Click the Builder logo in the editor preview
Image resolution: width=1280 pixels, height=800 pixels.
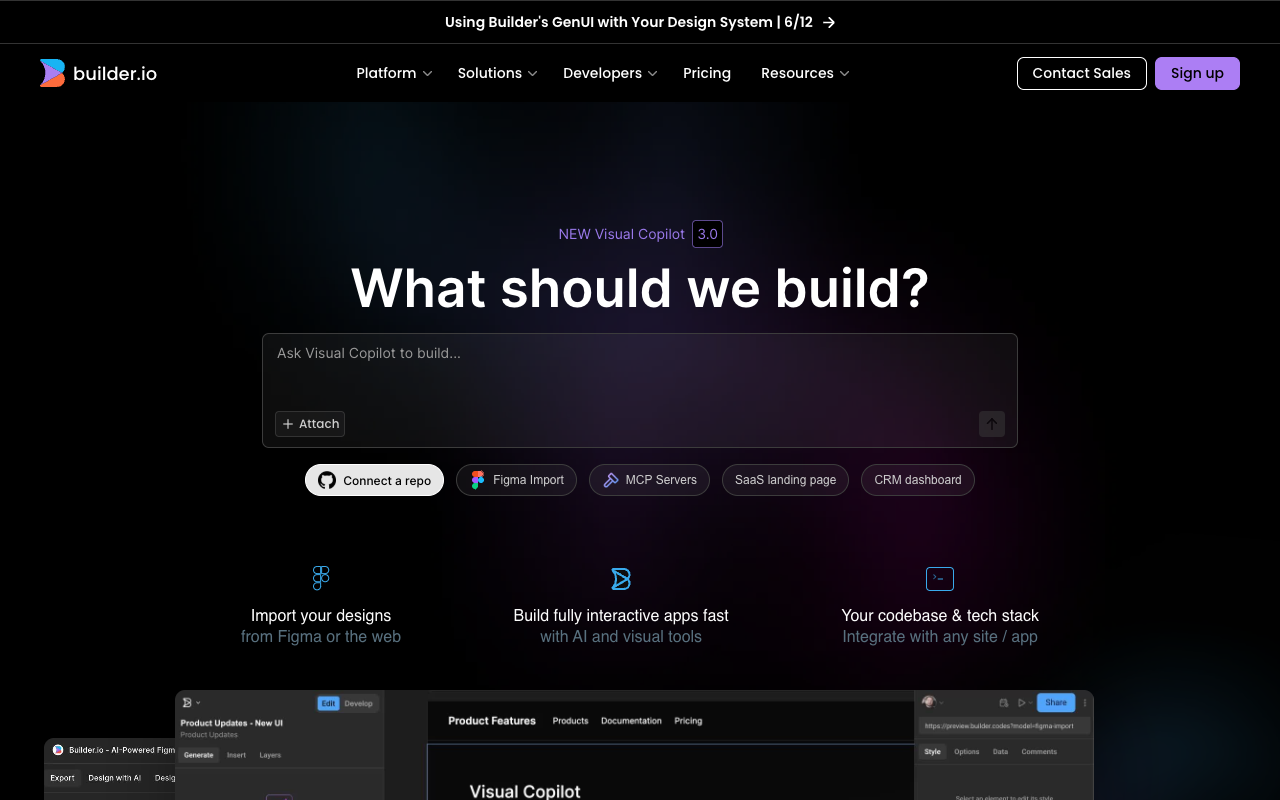tap(187, 703)
